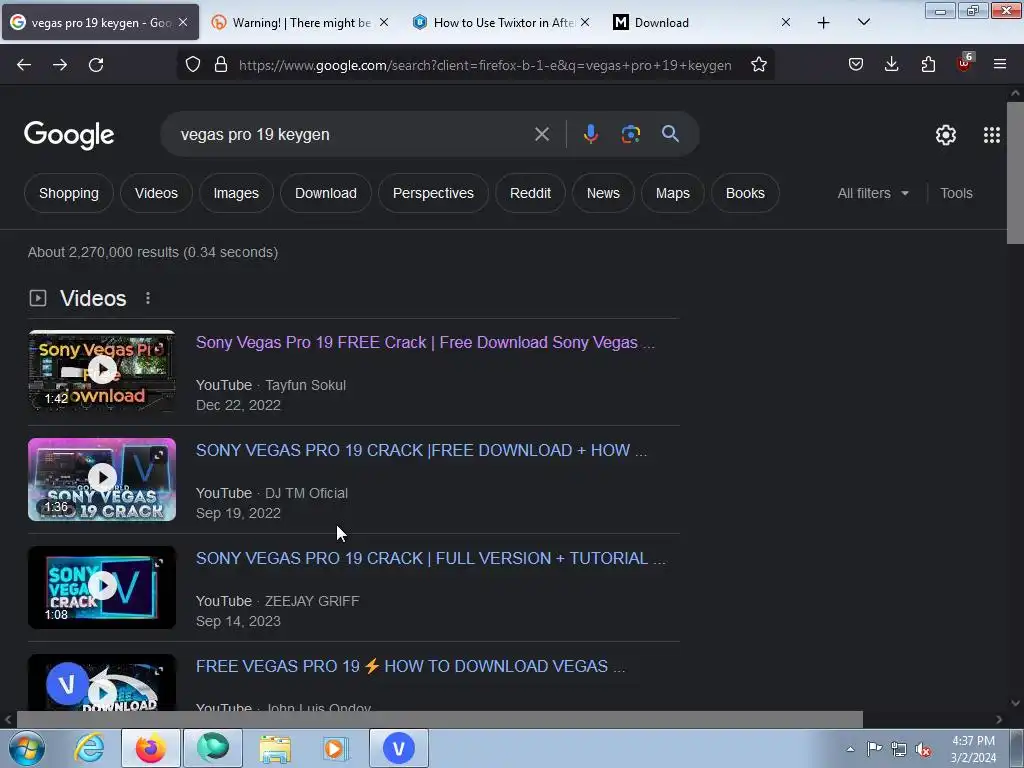The image size is (1024, 768).
Task: Open the muted volume tray icon
Action: pos(923,750)
